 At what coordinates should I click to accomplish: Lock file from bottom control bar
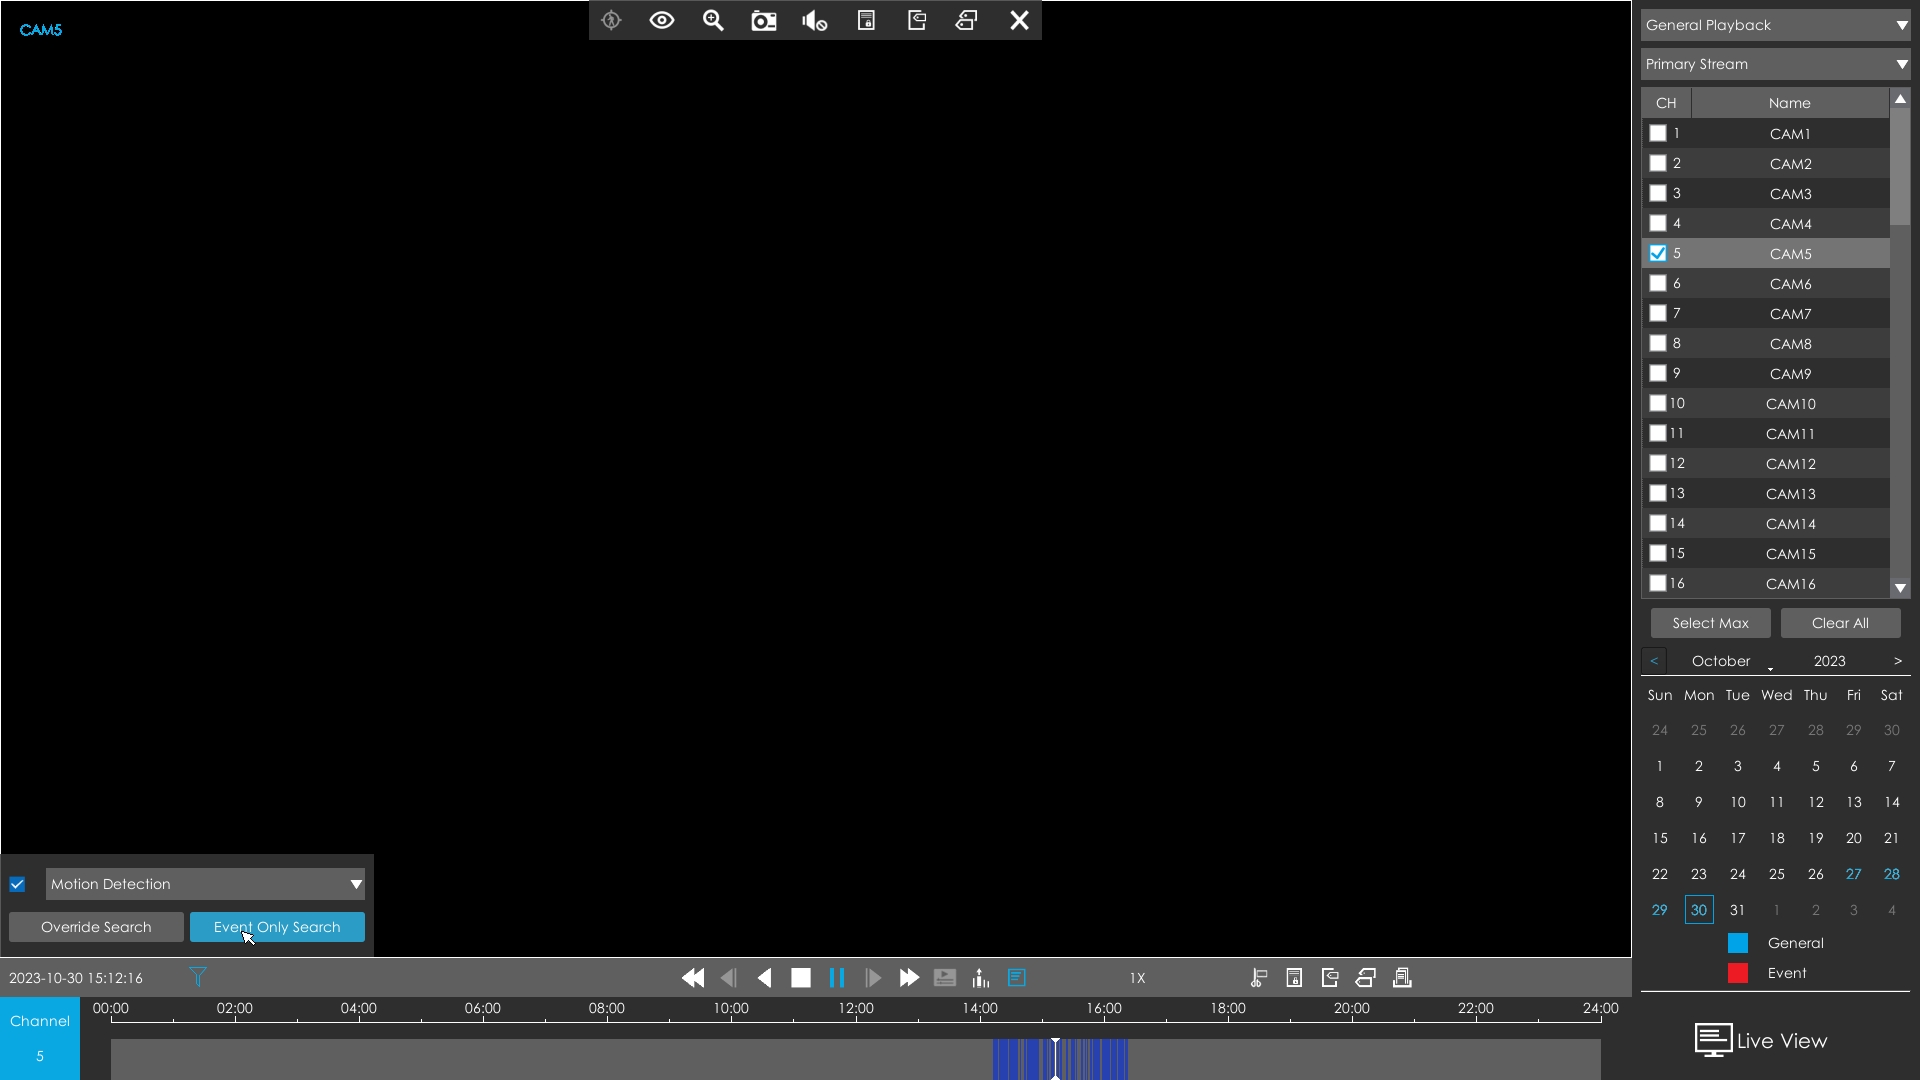(1294, 978)
